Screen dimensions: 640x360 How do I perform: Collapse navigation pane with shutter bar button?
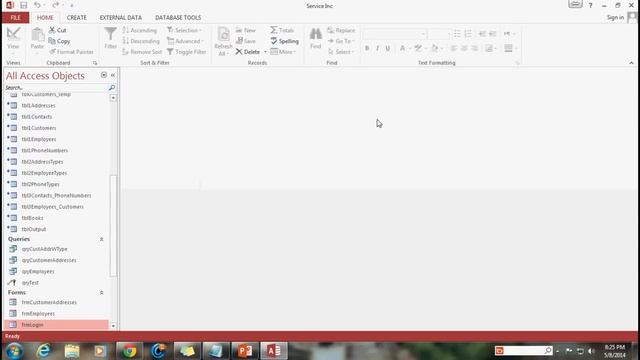[113, 75]
